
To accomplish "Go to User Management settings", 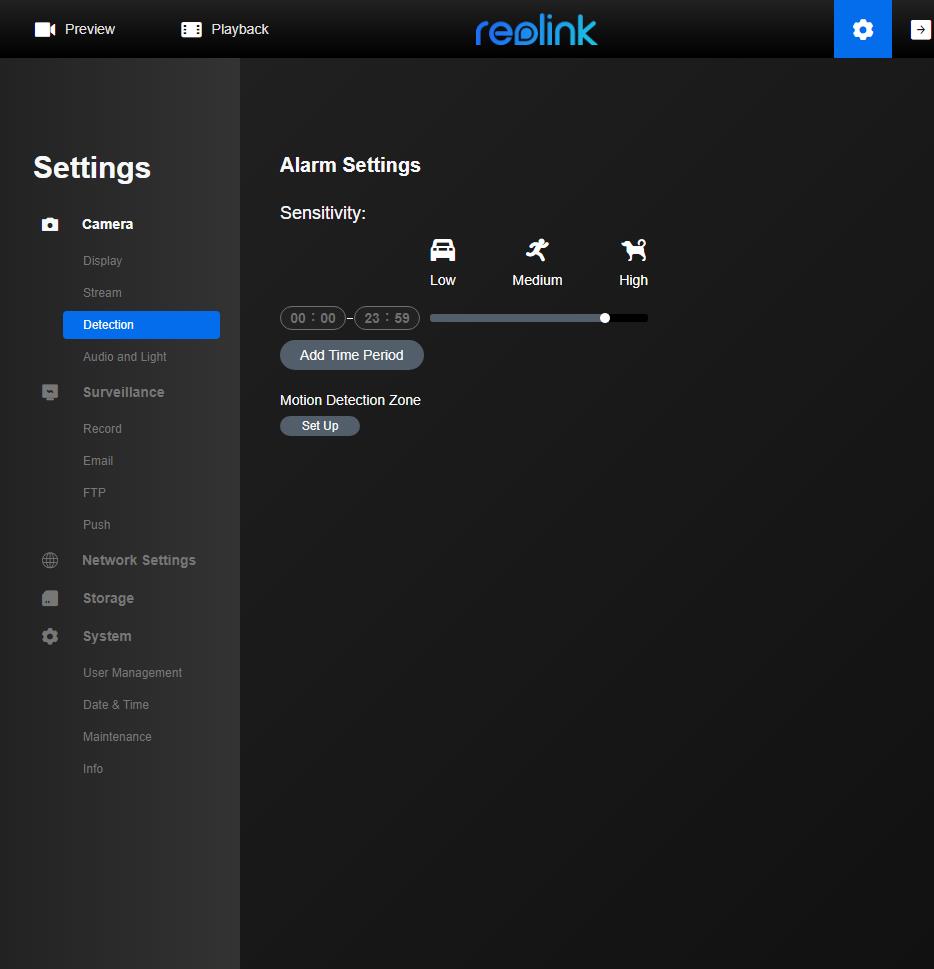I will [132, 673].
